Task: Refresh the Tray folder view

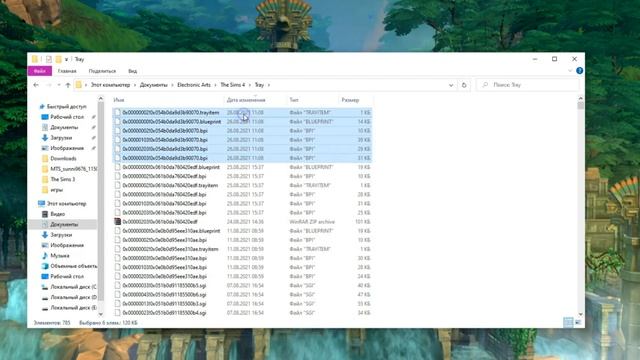Action: click(464, 85)
